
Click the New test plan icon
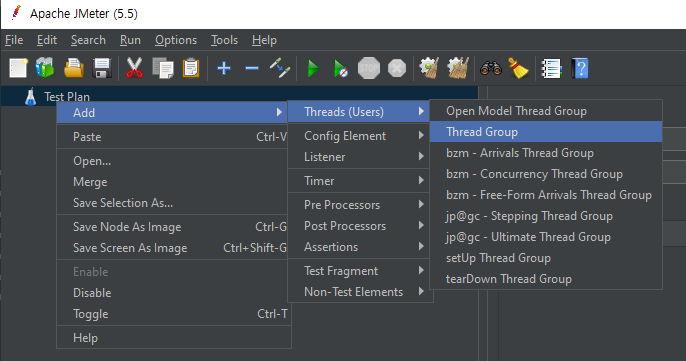coord(18,68)
